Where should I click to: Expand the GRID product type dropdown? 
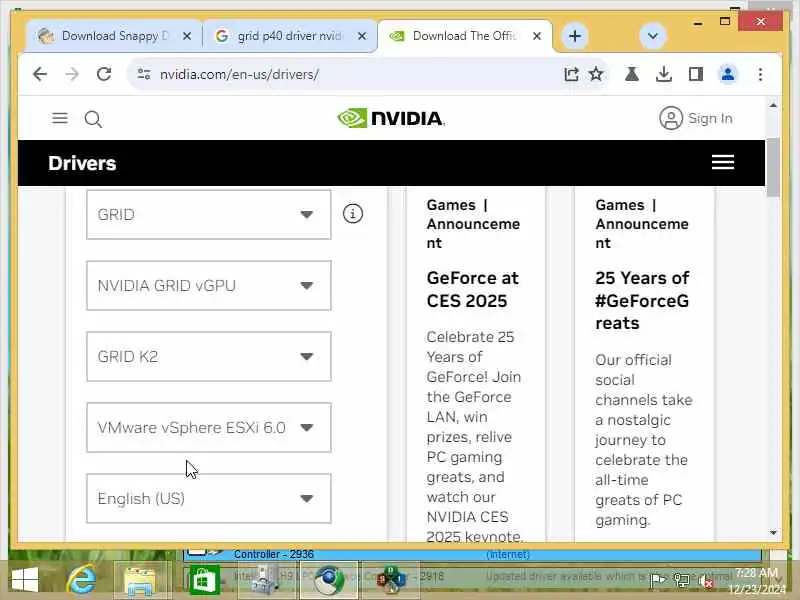click(209, 214)
